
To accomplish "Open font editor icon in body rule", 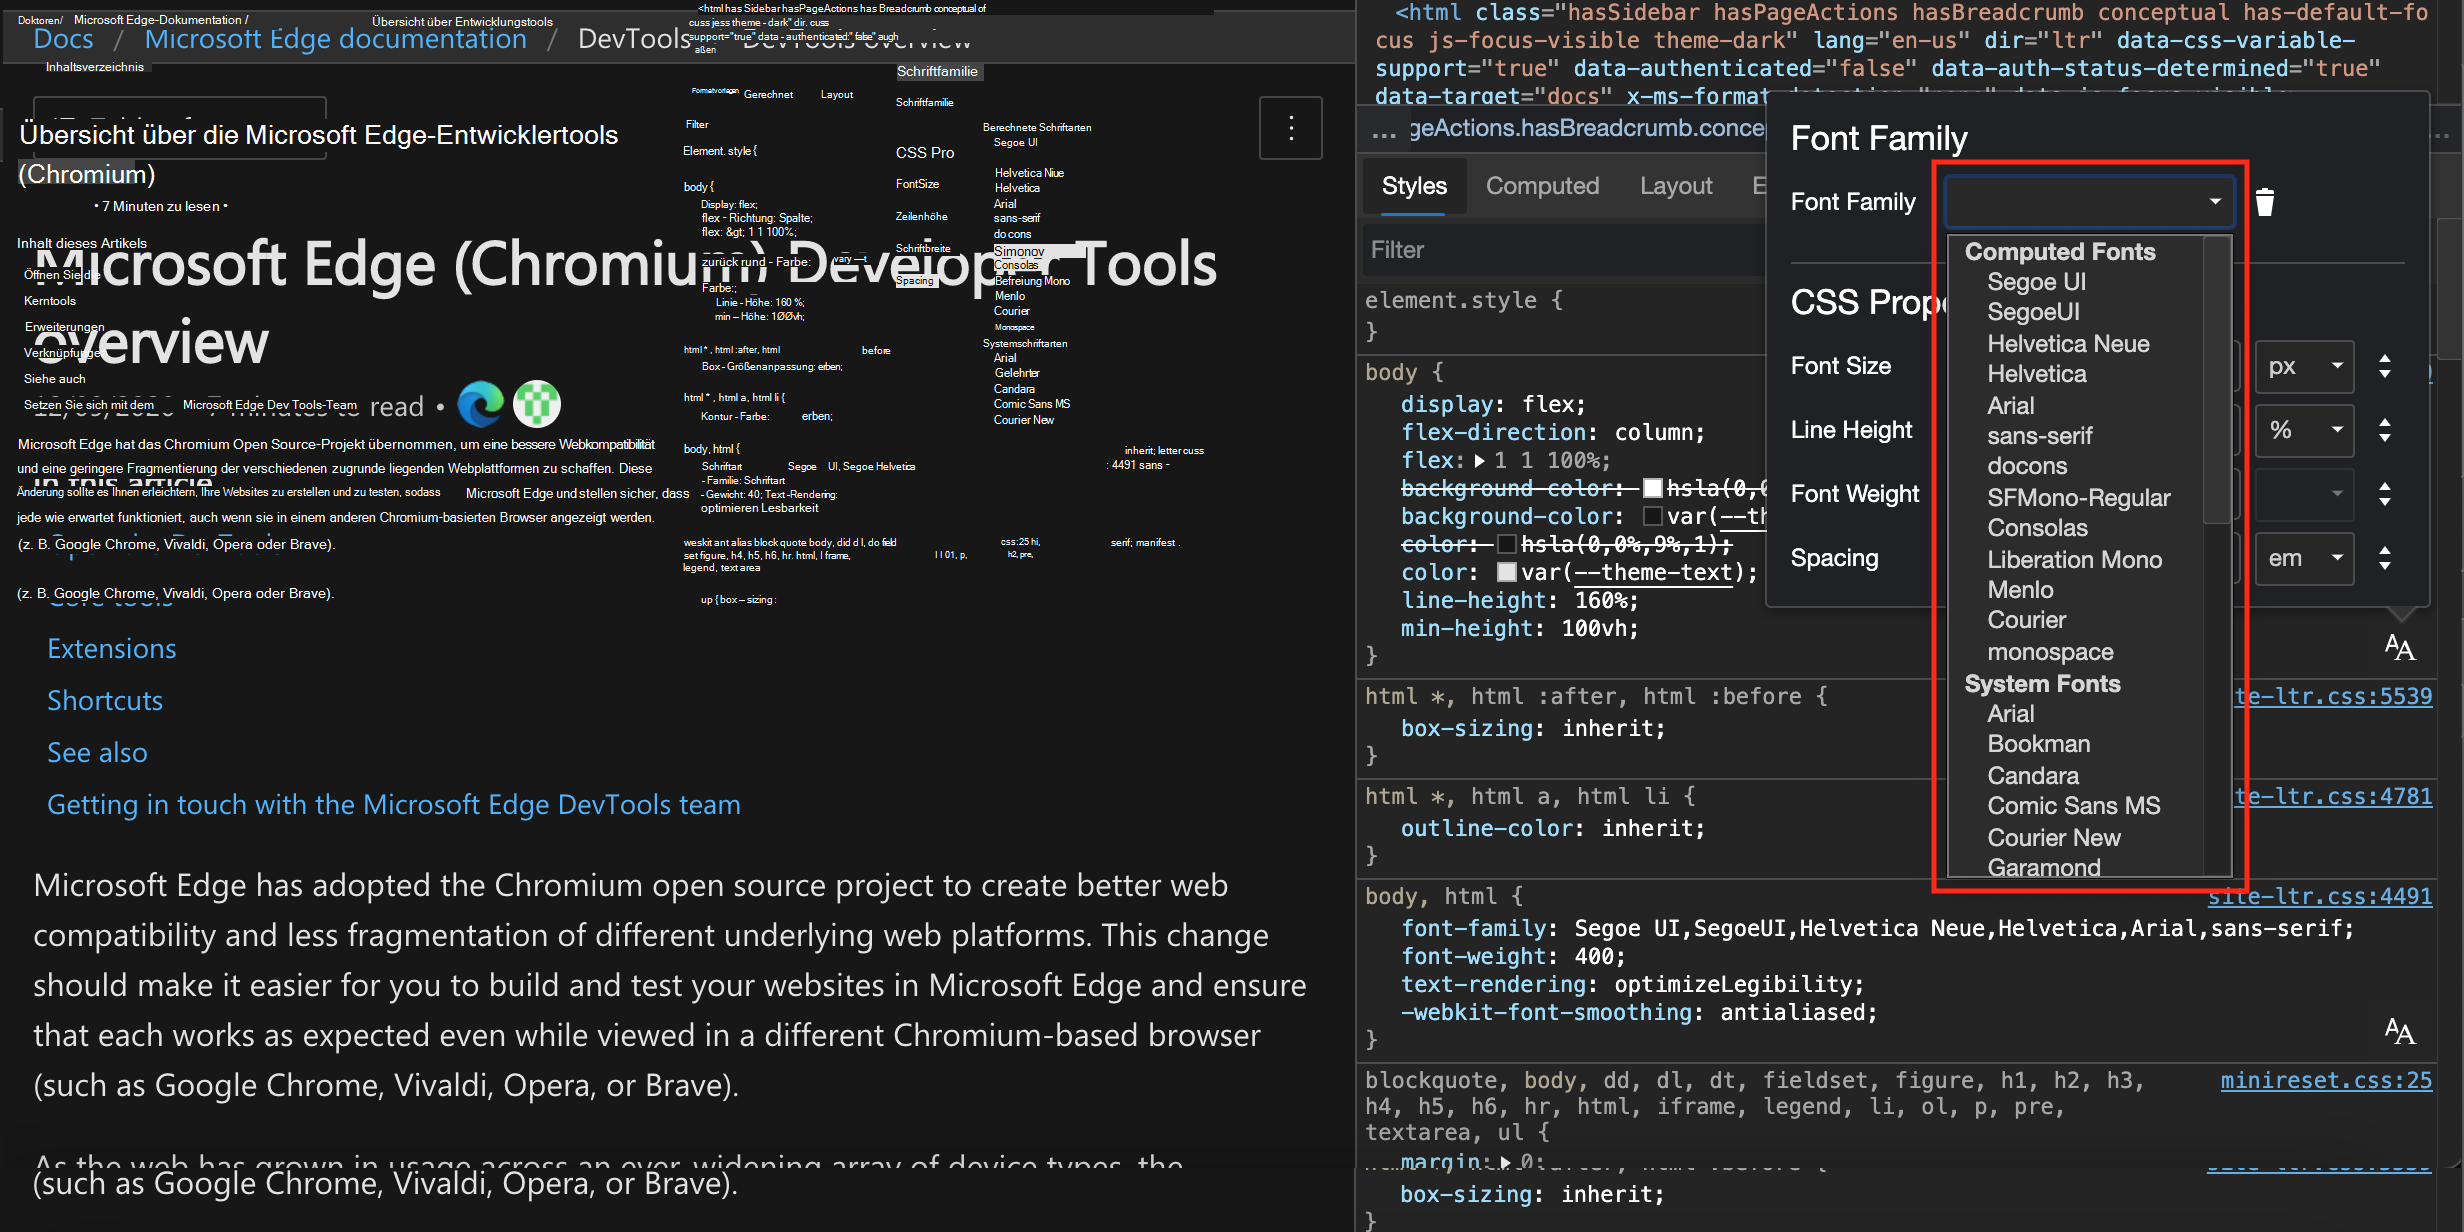I will [x=2399, y=648].
